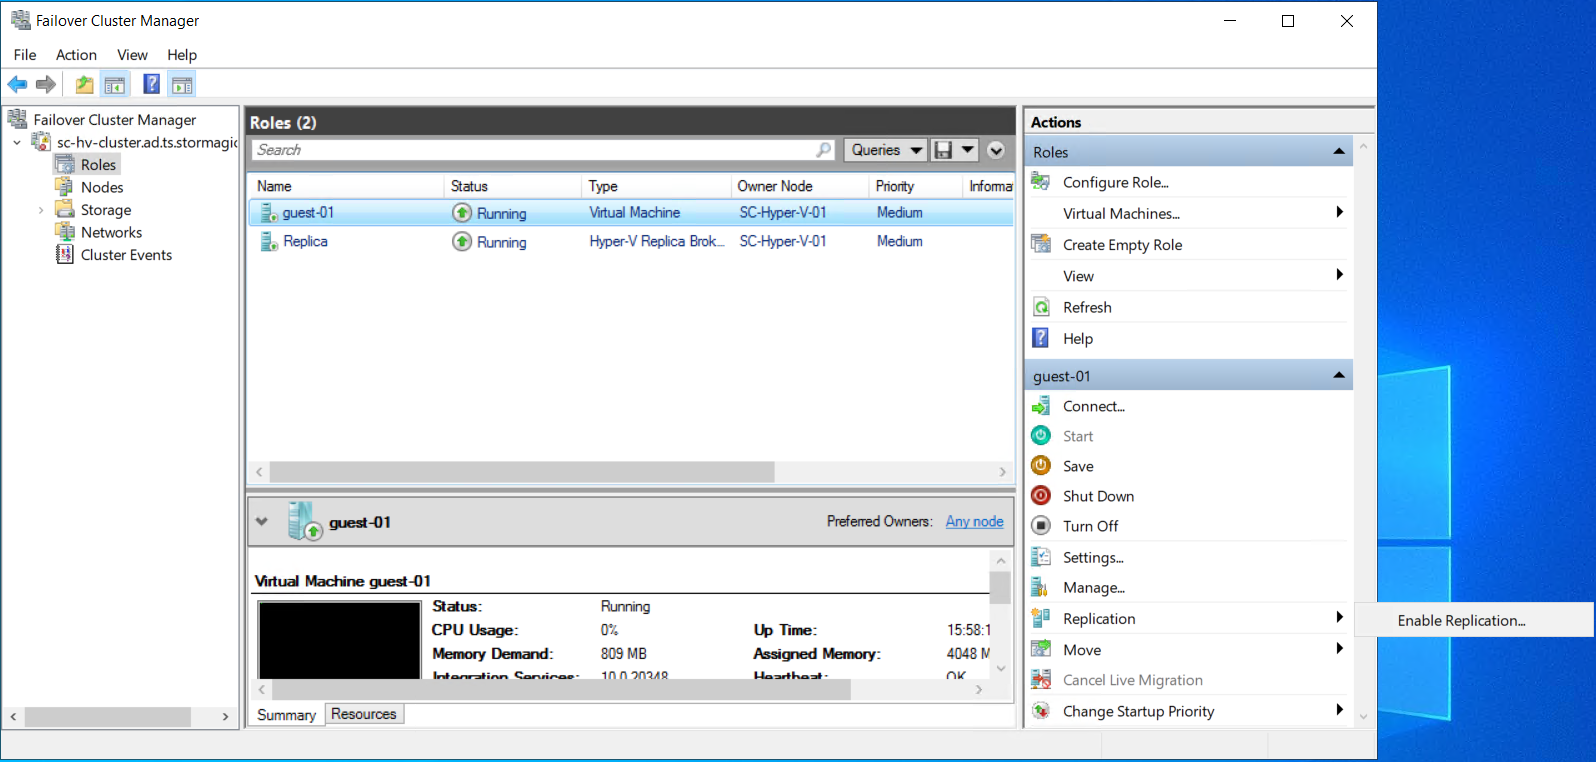Image resolution: width=1596 pixels, height=762 pixels.
Task: Click the details panel vertical scrollbar thumb
Action: [999, 588]
